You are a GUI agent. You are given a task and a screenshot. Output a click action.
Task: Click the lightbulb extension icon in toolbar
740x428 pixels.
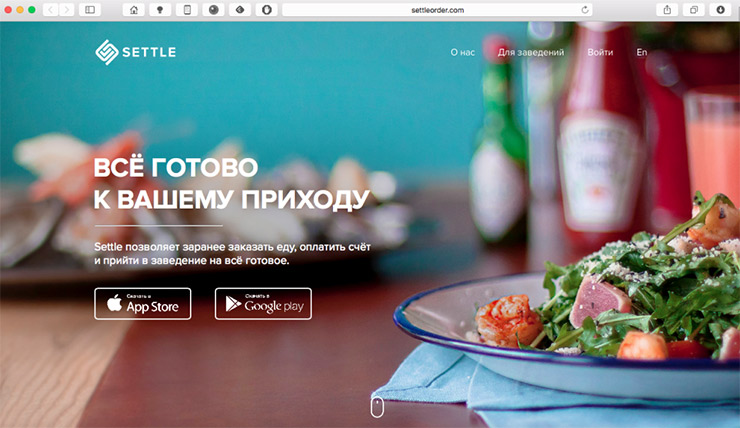pyautogui.click(x=160, y=10)
